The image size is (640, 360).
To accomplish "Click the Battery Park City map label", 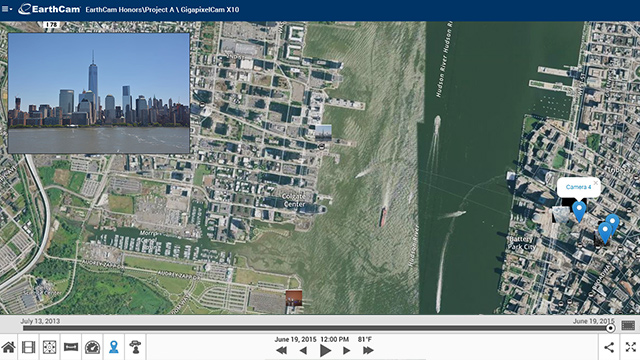I will click(x=522, y=243).
